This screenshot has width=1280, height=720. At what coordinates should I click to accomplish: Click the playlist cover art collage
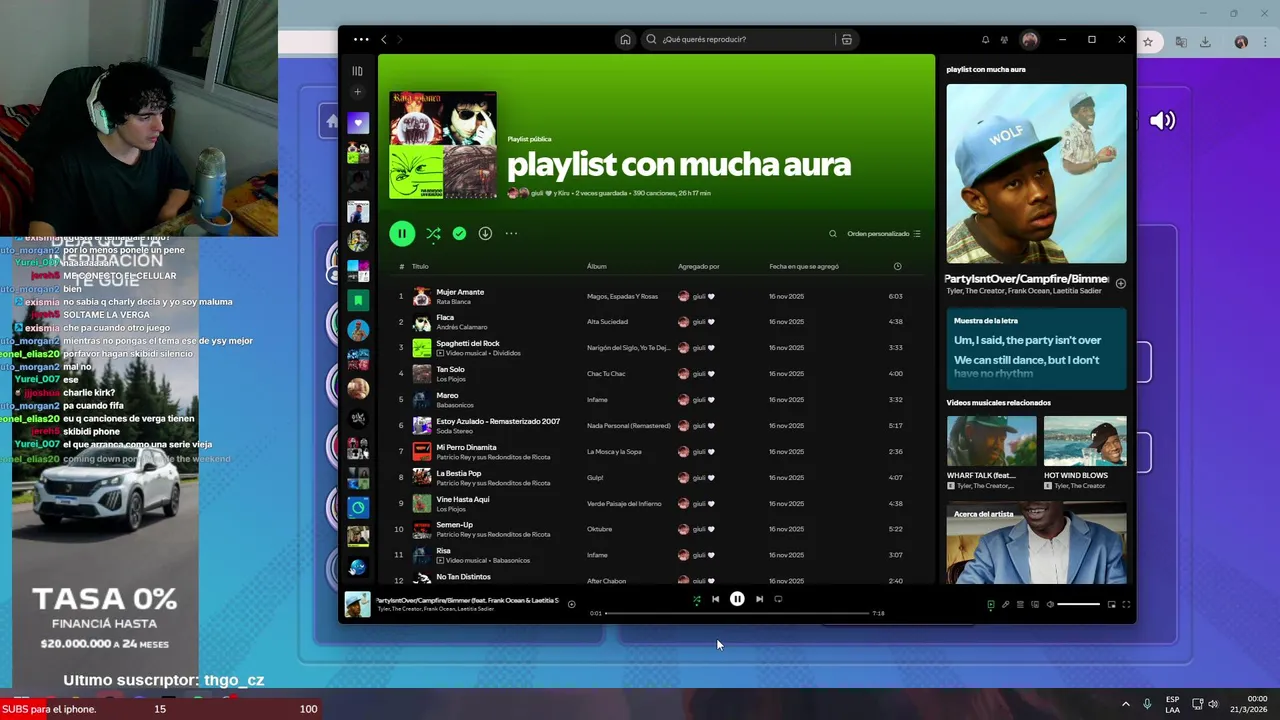(x=443, y=145)
